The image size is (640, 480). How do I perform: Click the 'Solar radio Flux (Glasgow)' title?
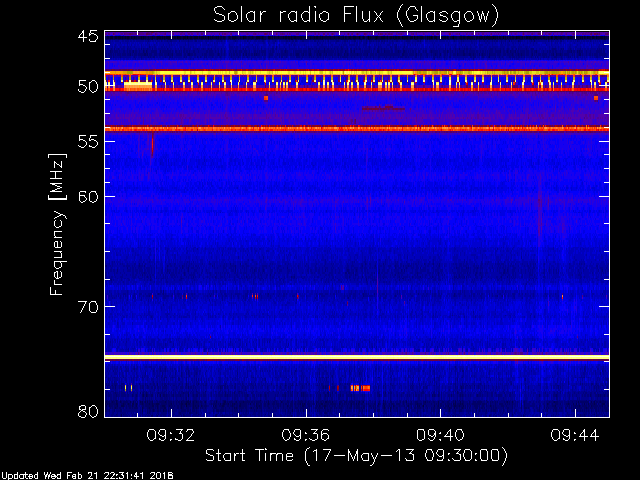point(356,16)
